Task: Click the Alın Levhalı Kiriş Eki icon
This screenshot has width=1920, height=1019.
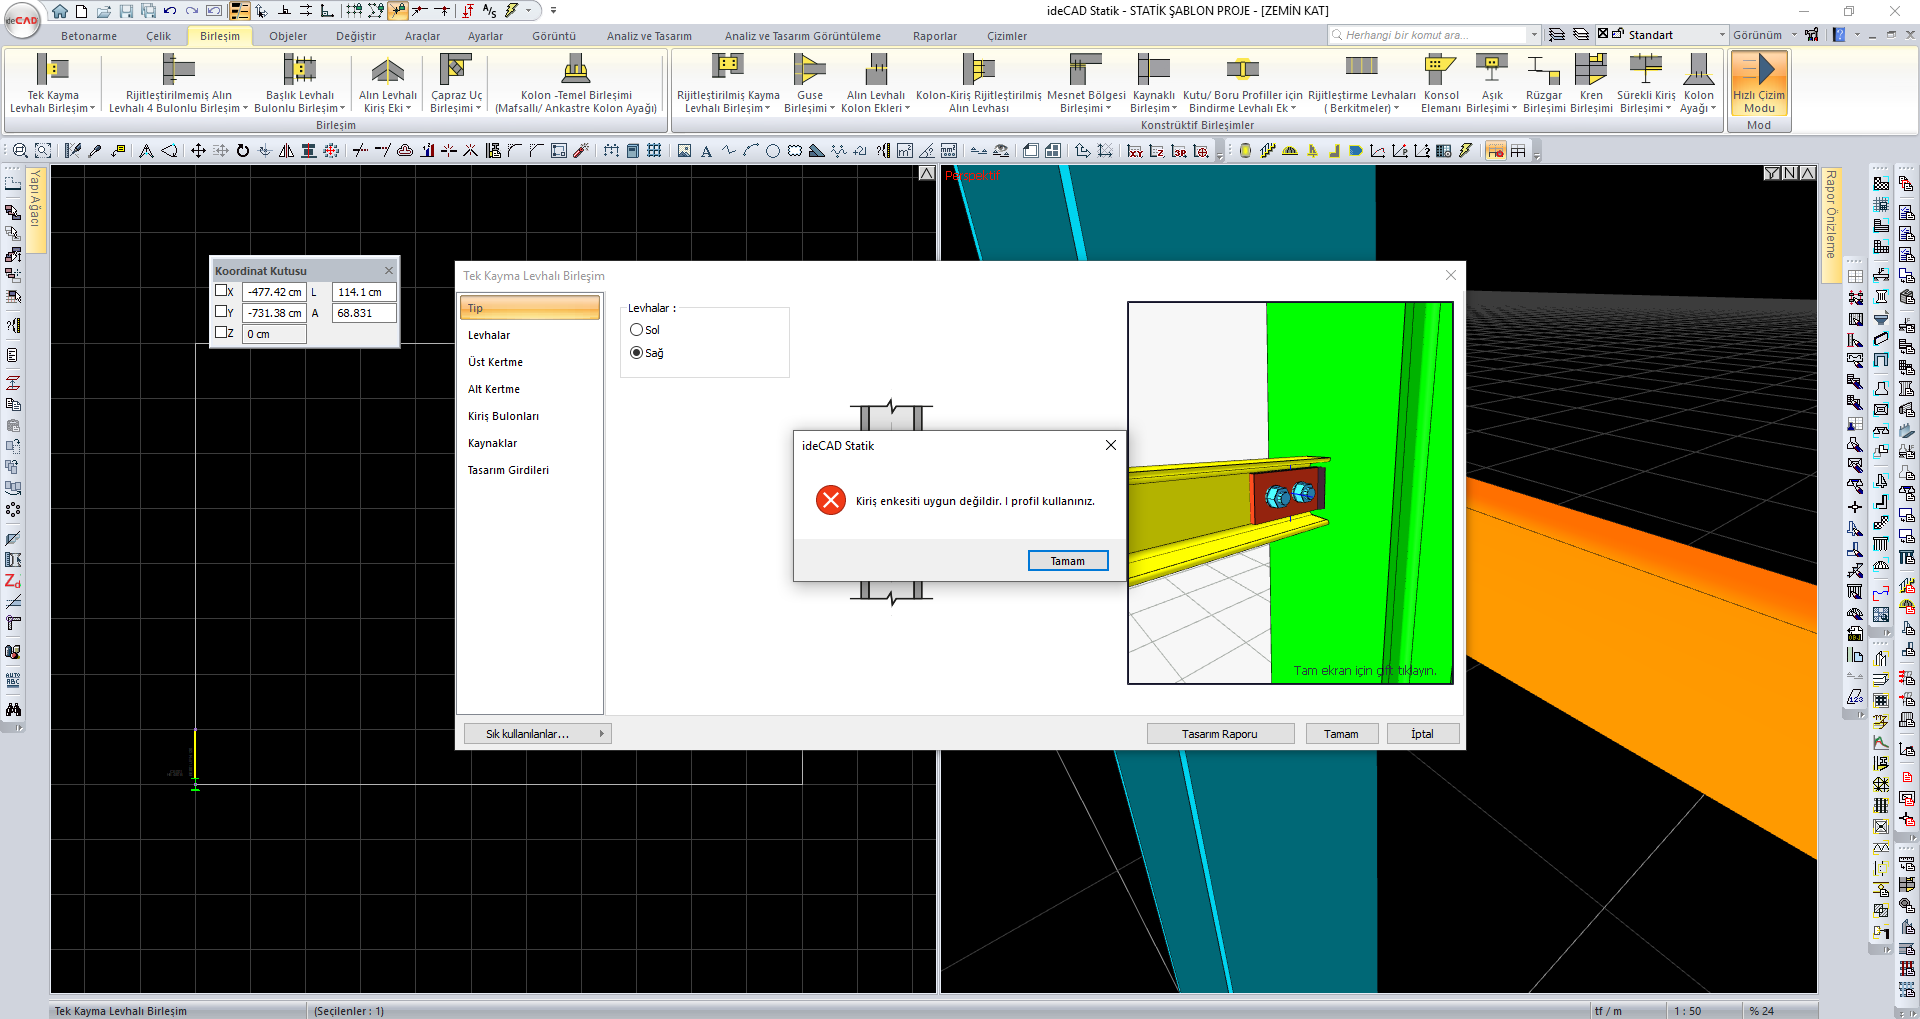Action: [x=387, y=69]
